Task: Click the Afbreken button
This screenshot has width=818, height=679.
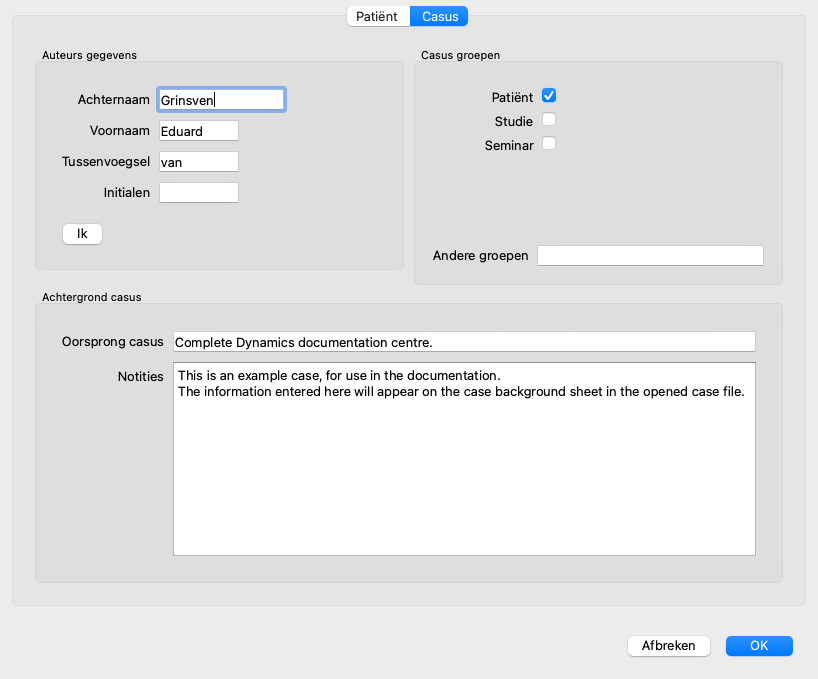Action: click(668, 646)
